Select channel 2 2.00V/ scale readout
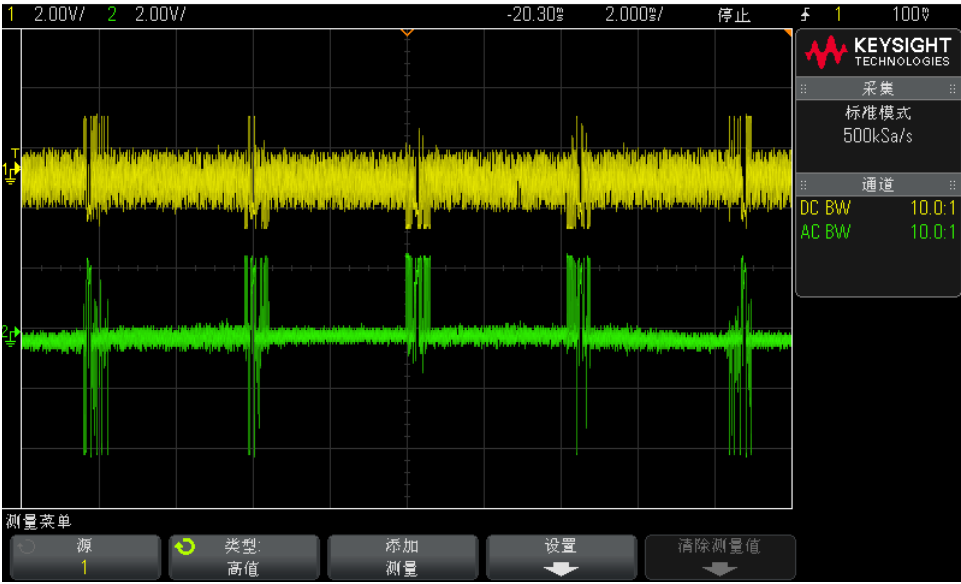Viewport: 961px width, 584px height. (160, 14)
